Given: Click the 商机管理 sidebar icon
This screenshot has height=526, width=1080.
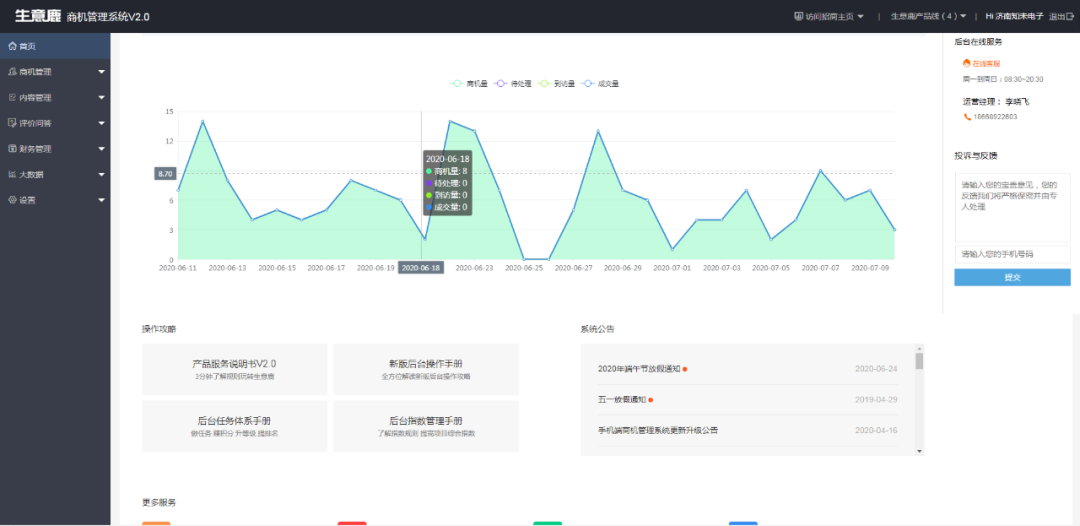Looking at the screenshot, I should tap(12, 72).
